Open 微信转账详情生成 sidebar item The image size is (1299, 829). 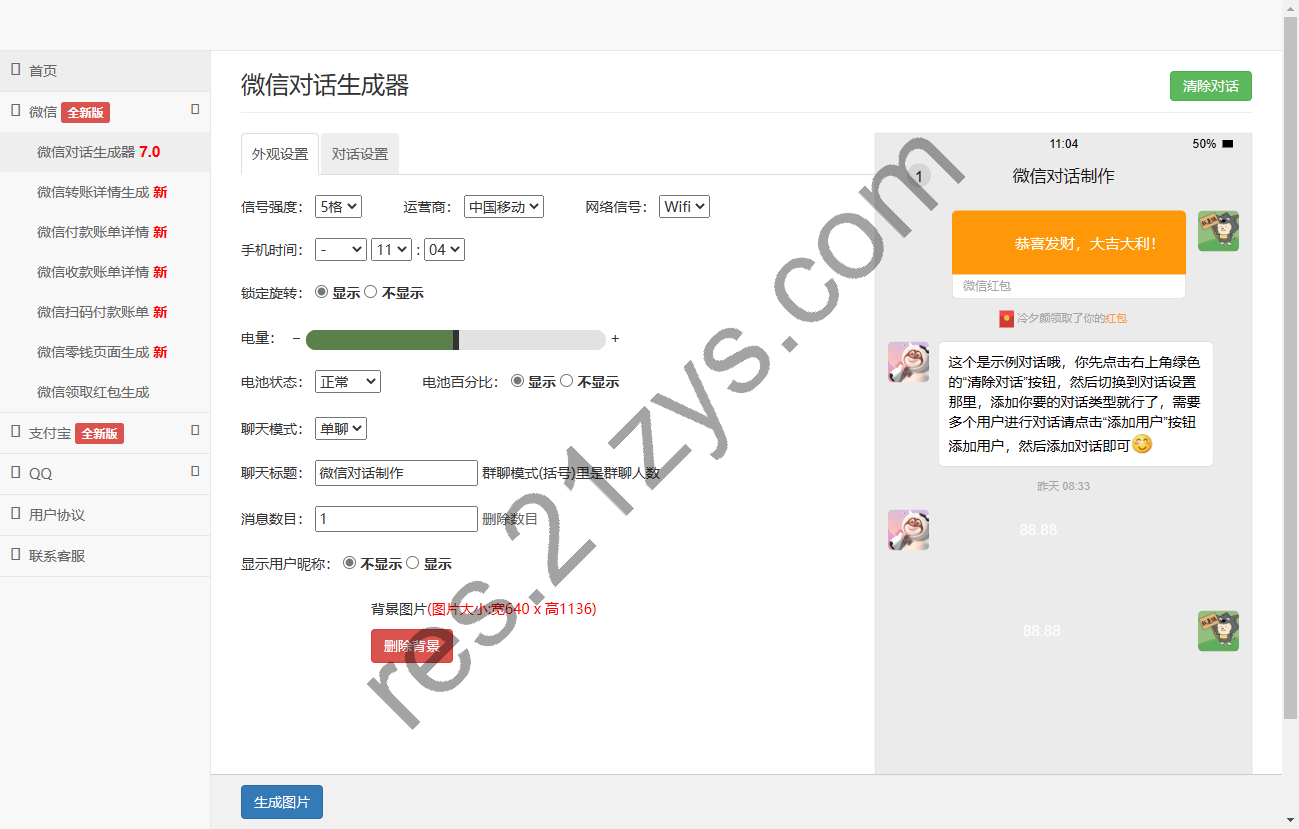tap(105, 192)
